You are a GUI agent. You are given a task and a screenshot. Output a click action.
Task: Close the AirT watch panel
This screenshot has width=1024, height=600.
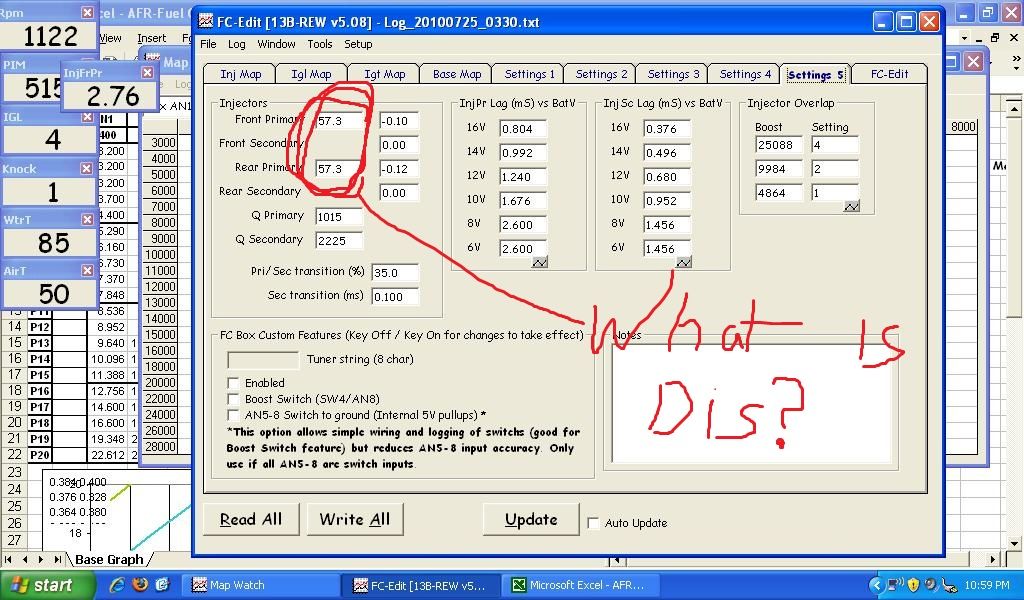pyautogui.click(x=88, y=270)
